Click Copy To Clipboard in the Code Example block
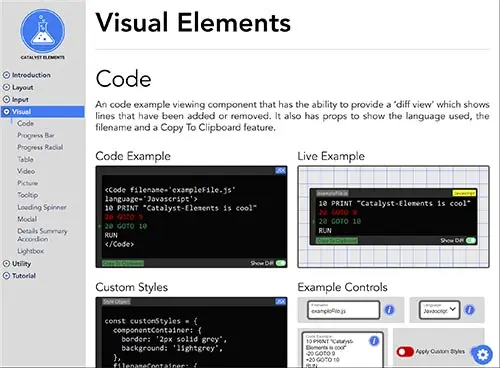This screenshot has height=368, width=500. tap(123, 263)
